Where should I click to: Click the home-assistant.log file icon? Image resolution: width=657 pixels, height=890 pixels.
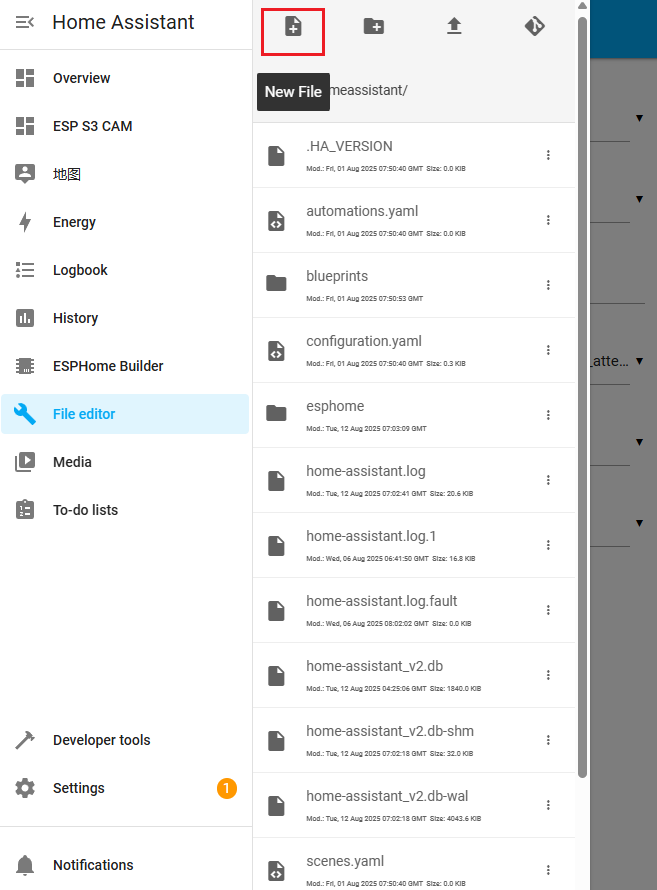point(276,481)
